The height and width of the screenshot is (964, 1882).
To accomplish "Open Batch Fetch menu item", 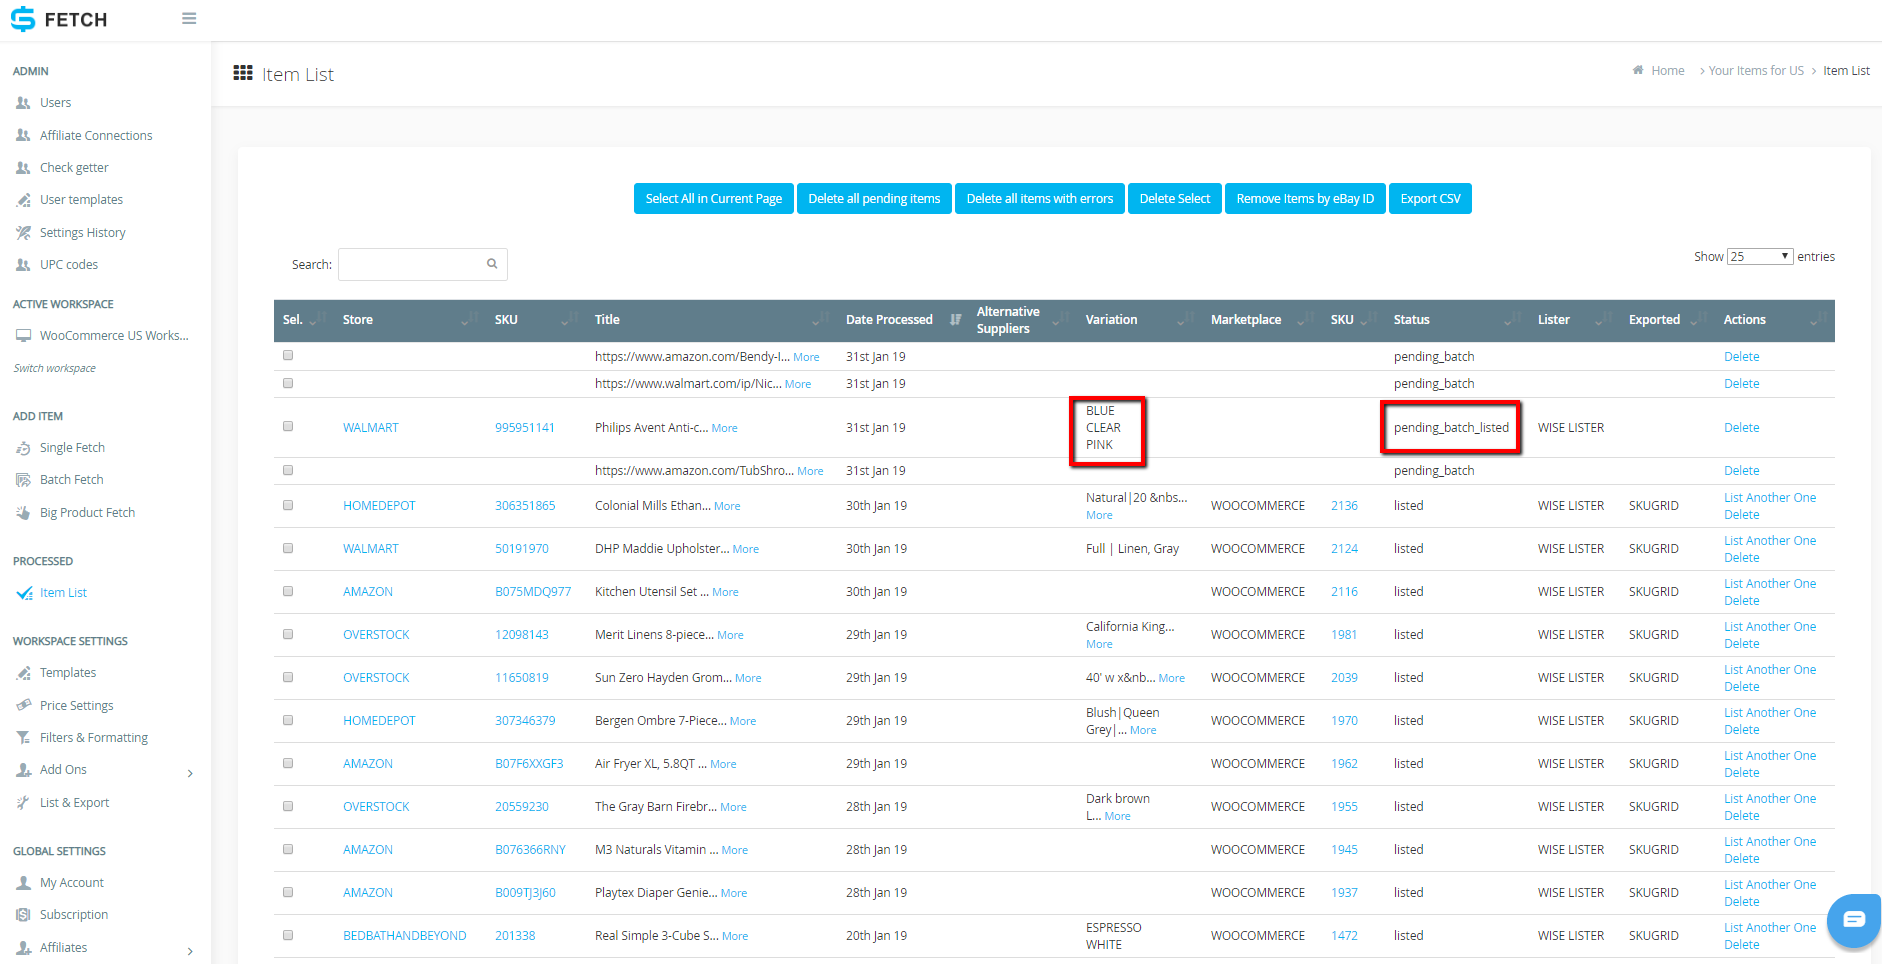I will (x=71, y=480).
